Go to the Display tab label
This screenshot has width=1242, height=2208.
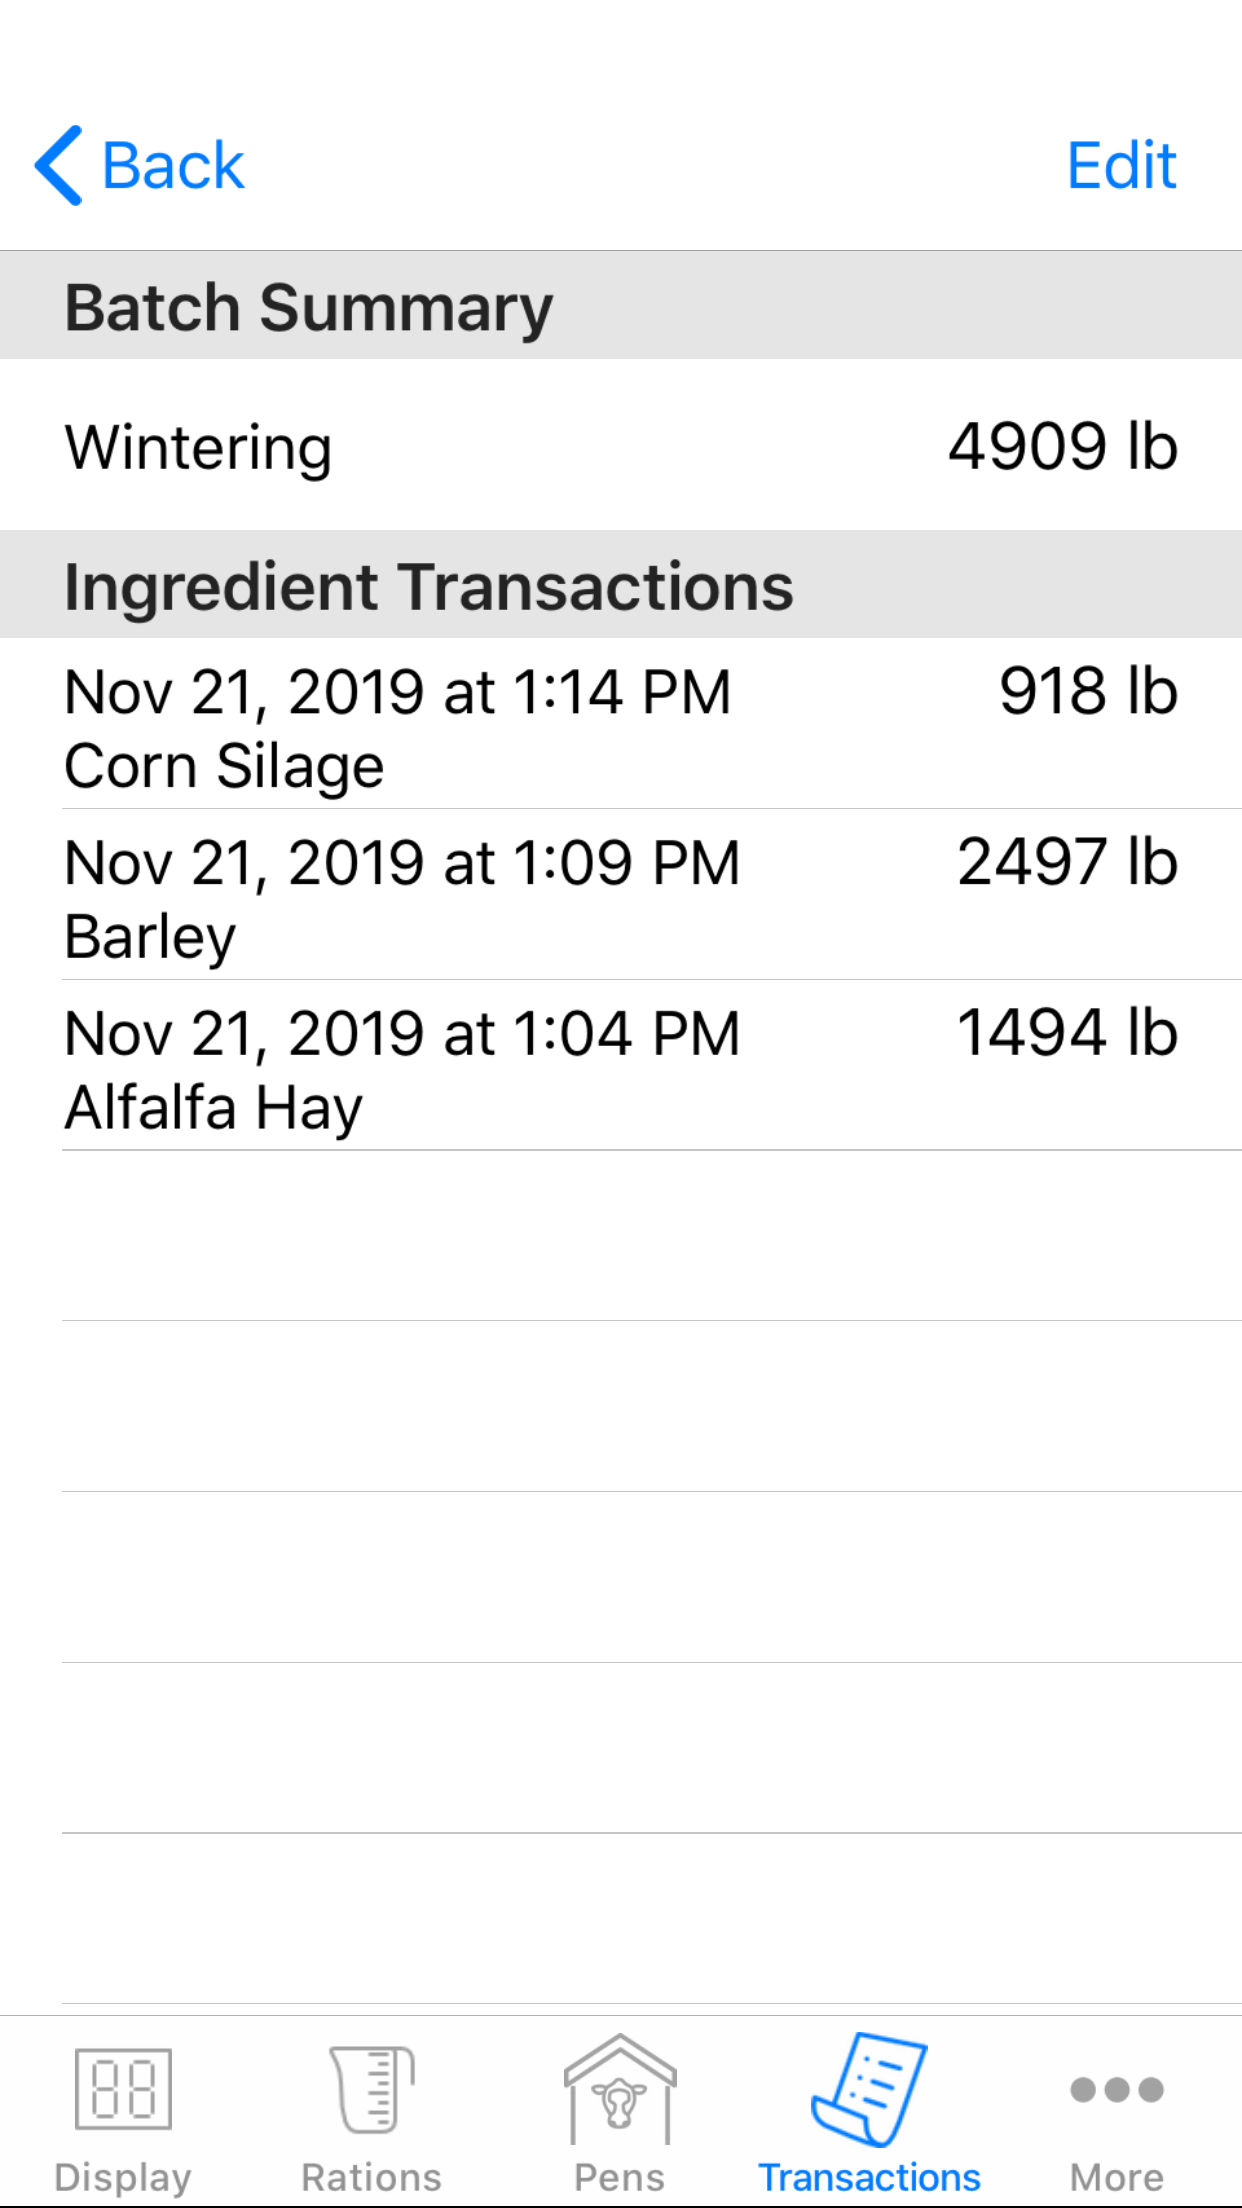(x=123, y=2178)
